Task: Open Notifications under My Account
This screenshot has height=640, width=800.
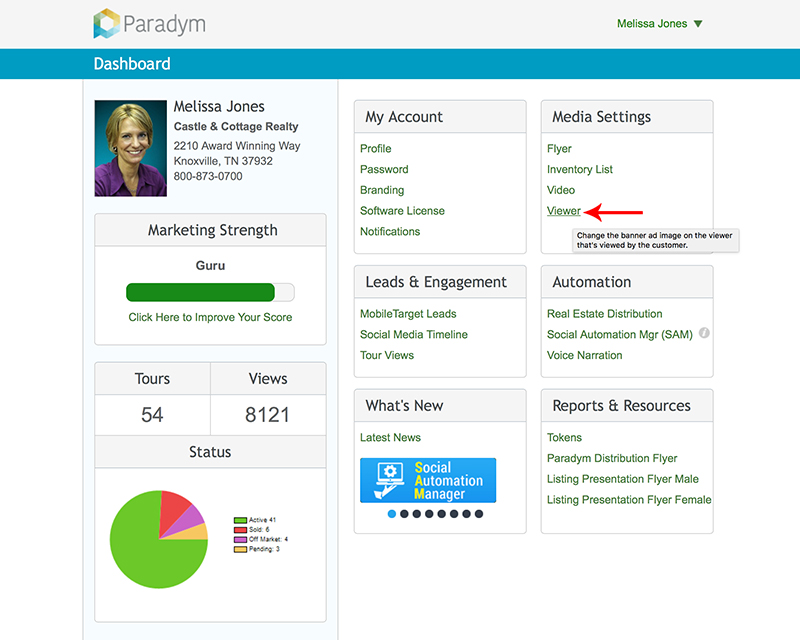Action: pyautogui.click(x=390, y=232)
